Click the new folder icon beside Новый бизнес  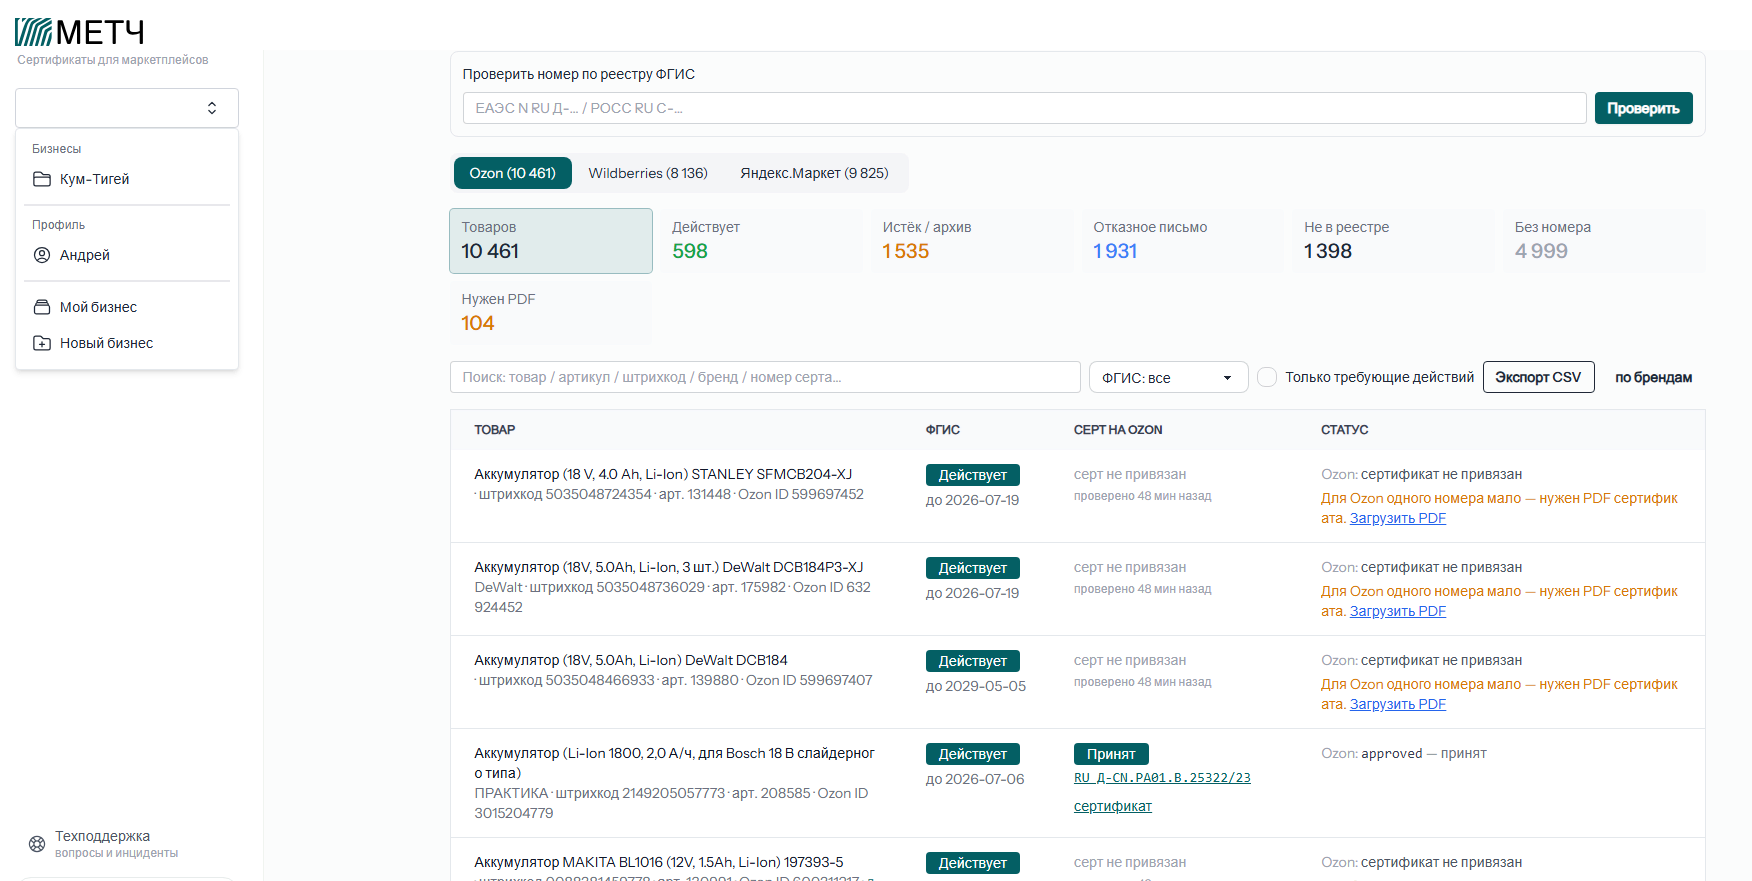click(x=42, y=343)
